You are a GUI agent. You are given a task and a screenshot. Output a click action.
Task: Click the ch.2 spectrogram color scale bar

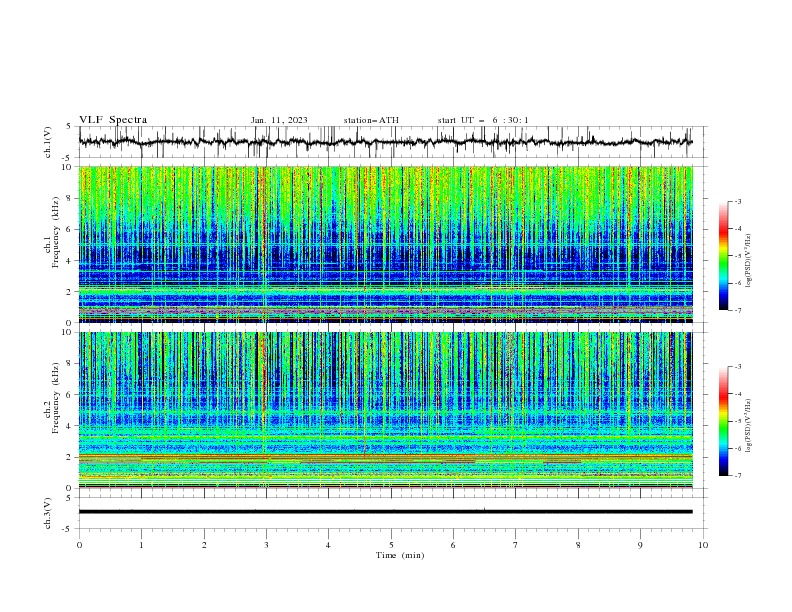723,421
